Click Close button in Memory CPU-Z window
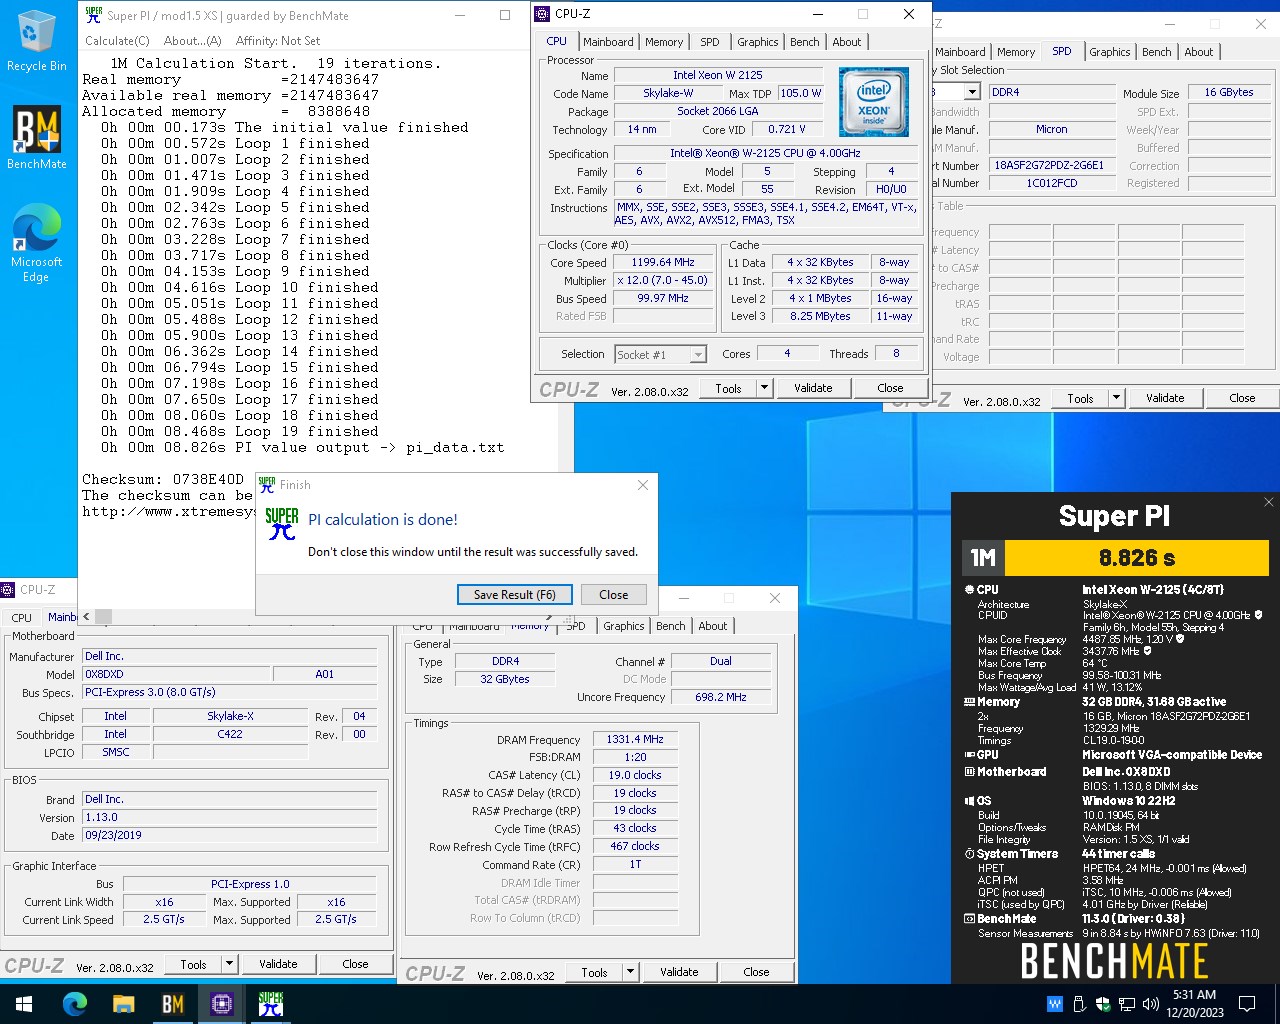1280x1024 pixels. [756, 972]
